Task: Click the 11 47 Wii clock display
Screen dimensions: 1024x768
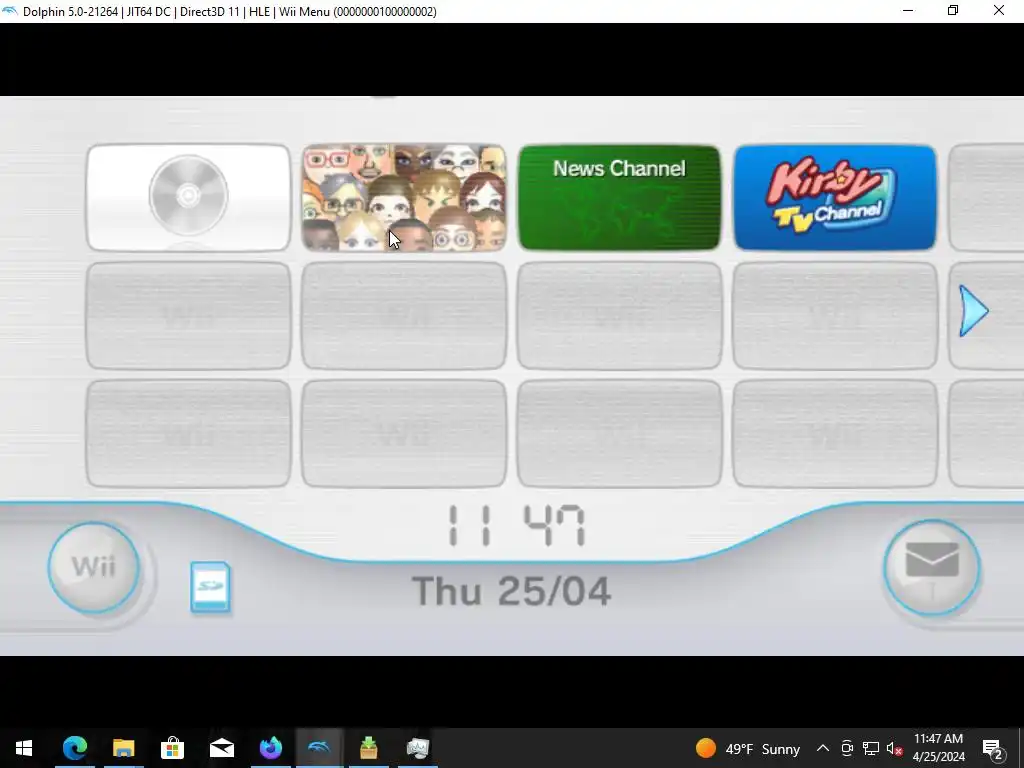Action: click(516, 526)
